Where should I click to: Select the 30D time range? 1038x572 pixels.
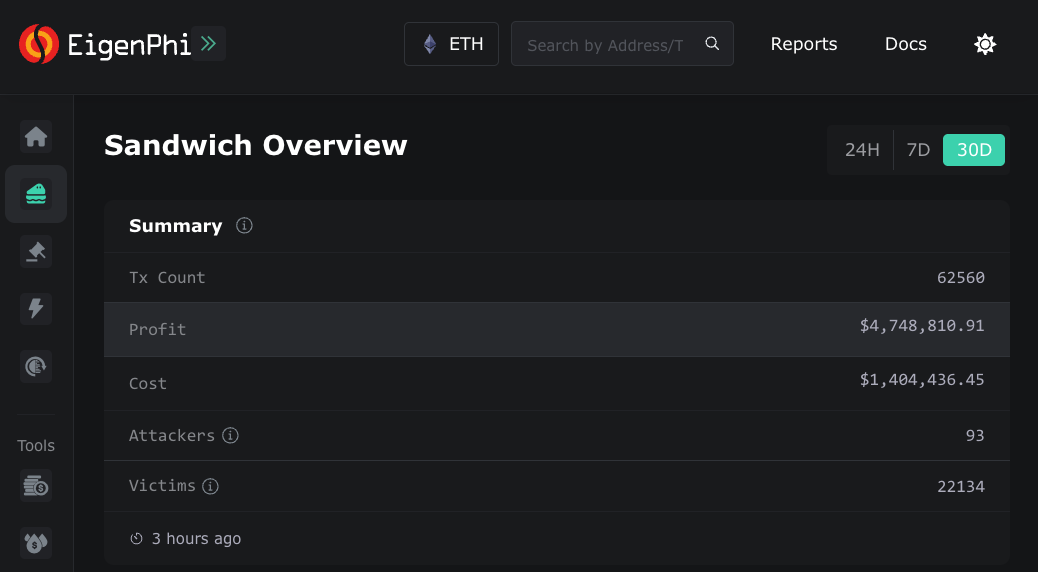pos(974,150)
